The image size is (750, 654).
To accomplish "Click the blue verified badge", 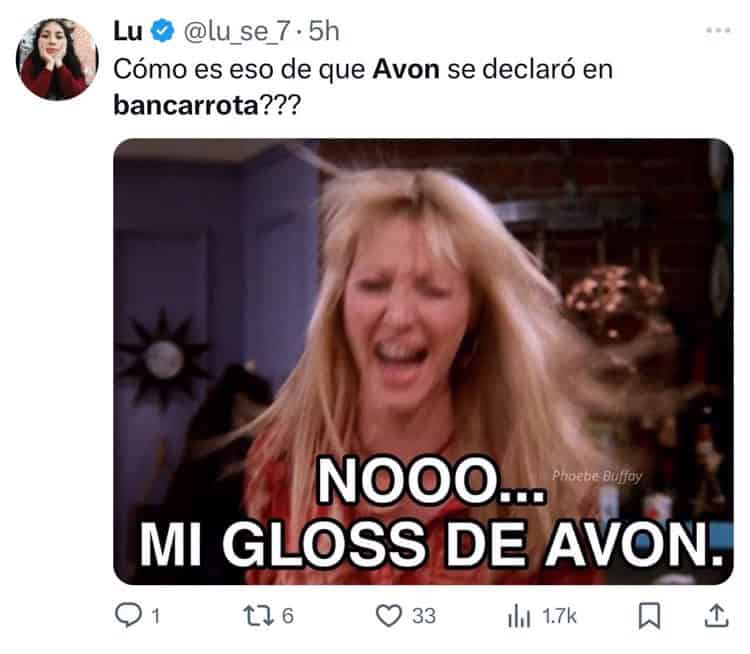I will pos(163,31).
